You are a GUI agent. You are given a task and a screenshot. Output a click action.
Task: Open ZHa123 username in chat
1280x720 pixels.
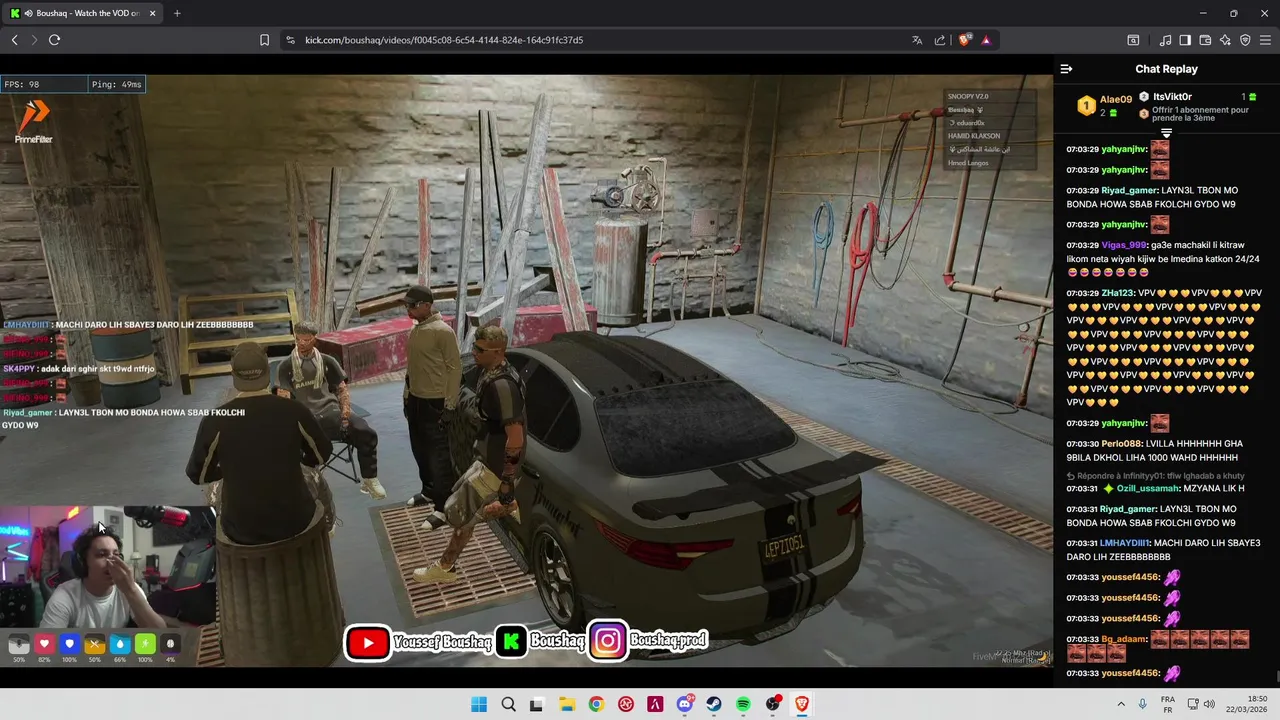point(1117,293)
